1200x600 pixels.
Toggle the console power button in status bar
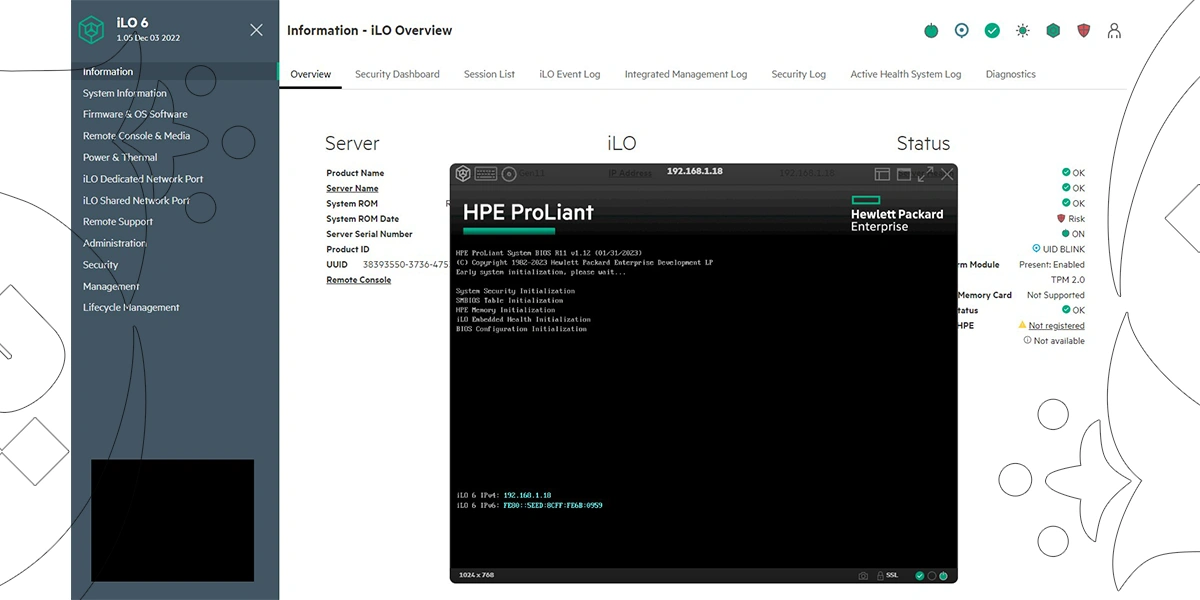pyautogui.click(x=943, y=576)
